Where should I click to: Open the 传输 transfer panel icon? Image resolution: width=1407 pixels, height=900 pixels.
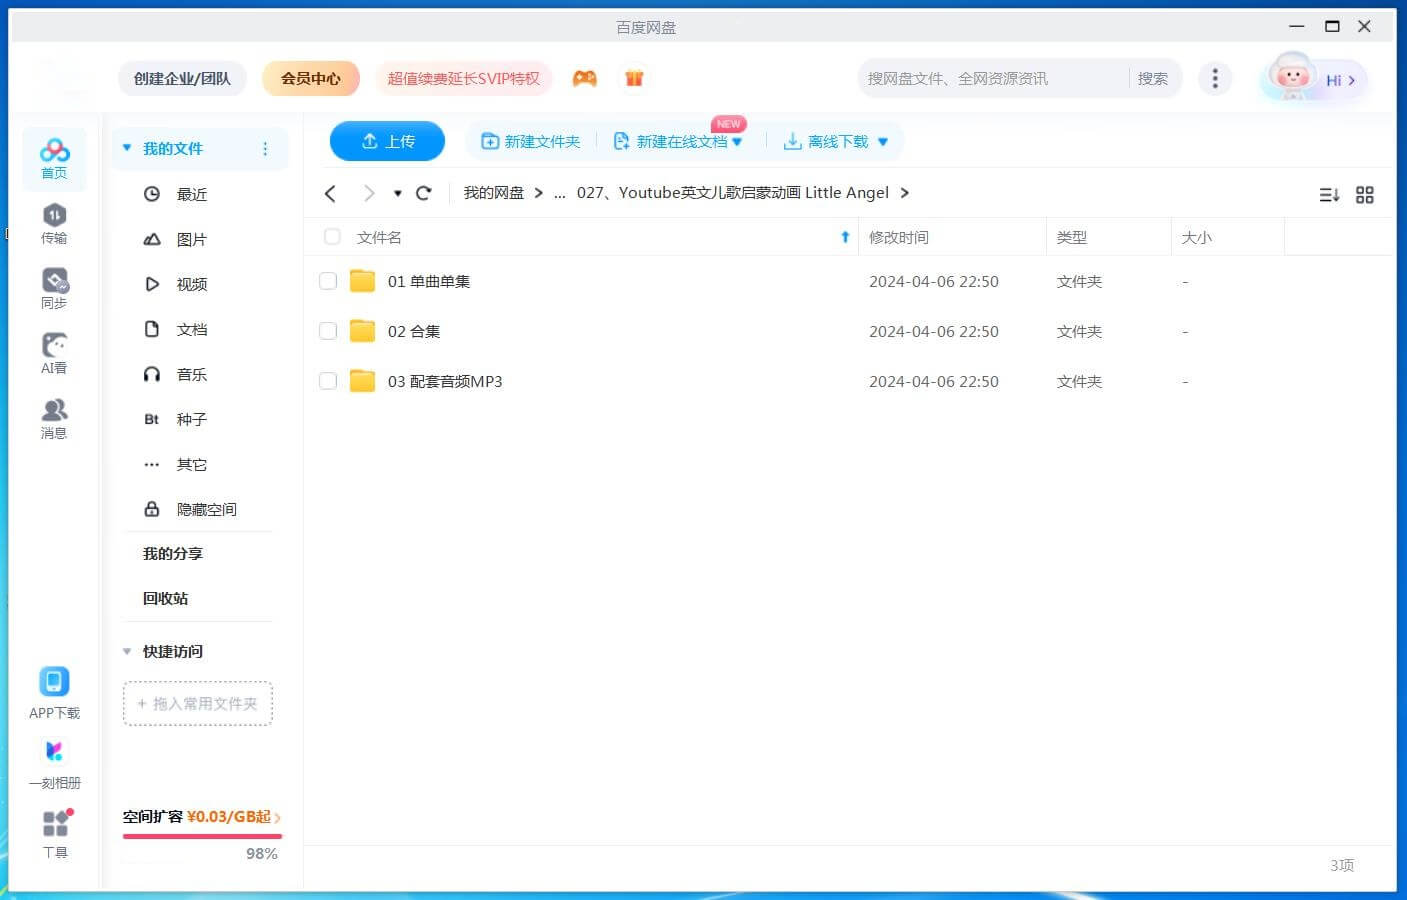click(54, 223)
